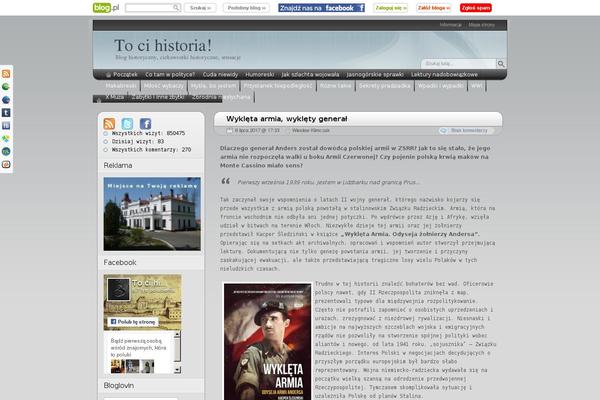Open Przystanek Niepodległość category

278,86
